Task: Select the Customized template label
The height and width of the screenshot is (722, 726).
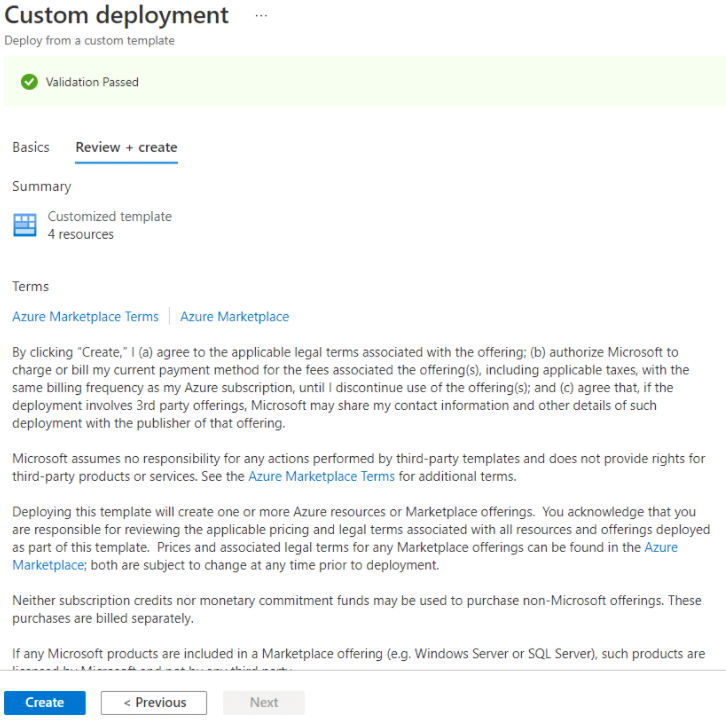Action: 110,216
